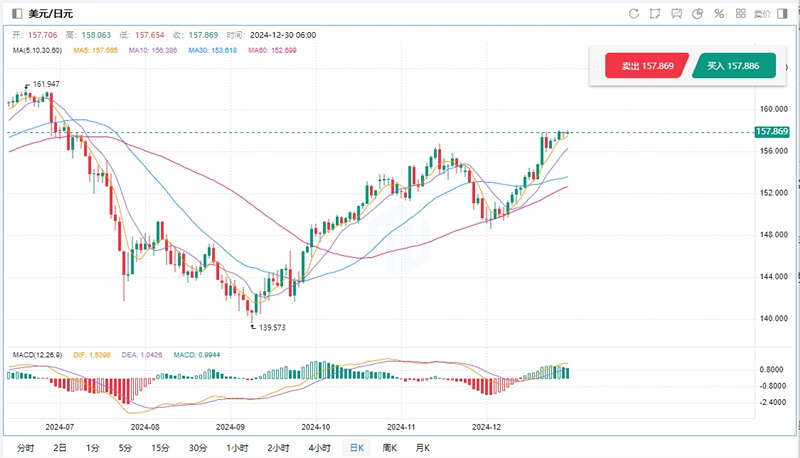Viewport: 800px width, 458px height.
Task: Select the 4小时 timeframe tab
Action: [x=320, y=447]
